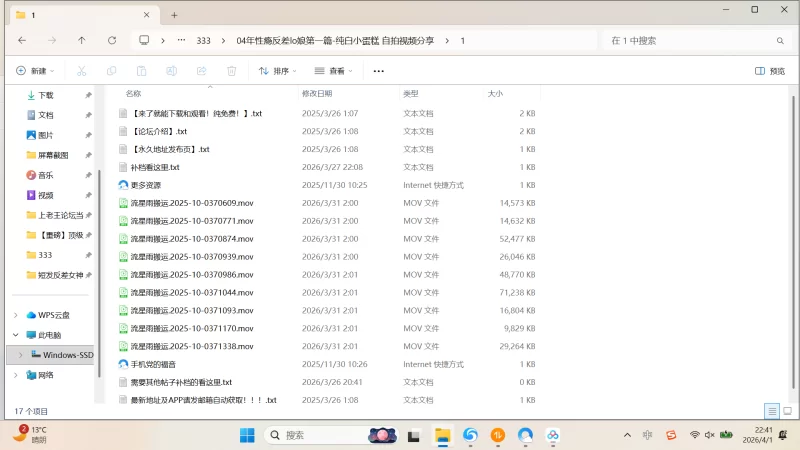The height and width of the screenshot is (450, 800).
Task: Toggle the Preview pane button
Action: pos(769,71)
